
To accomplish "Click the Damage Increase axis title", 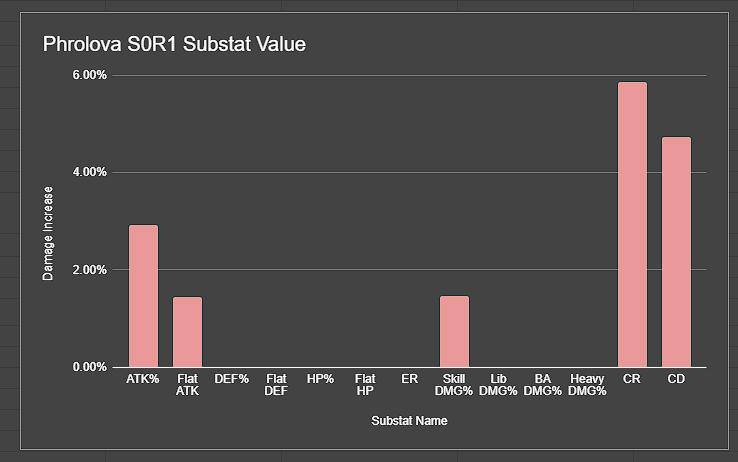I will coord(48,234).
